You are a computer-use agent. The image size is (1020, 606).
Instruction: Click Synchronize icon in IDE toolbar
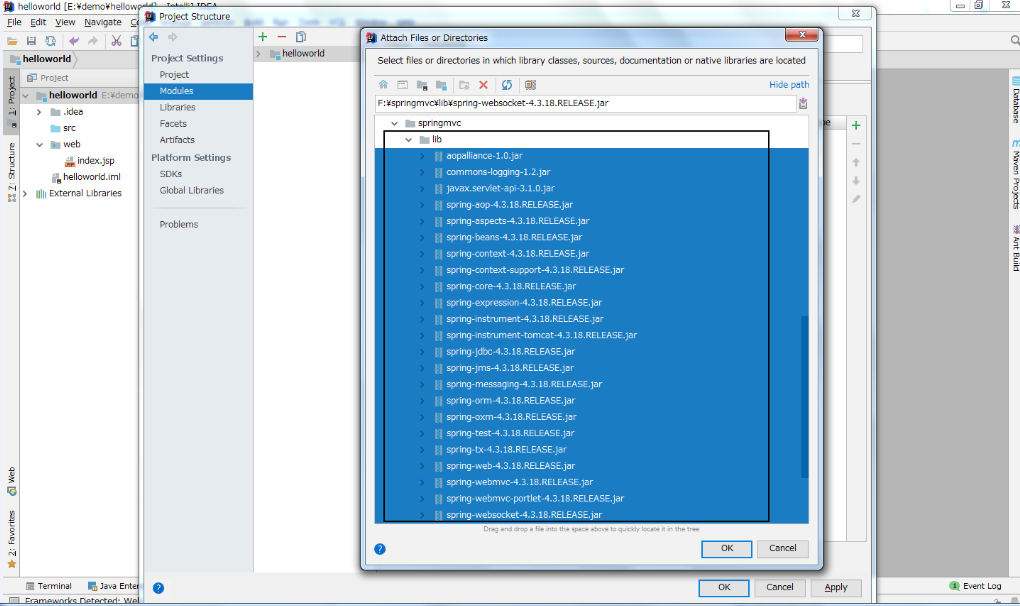[50, 41]
